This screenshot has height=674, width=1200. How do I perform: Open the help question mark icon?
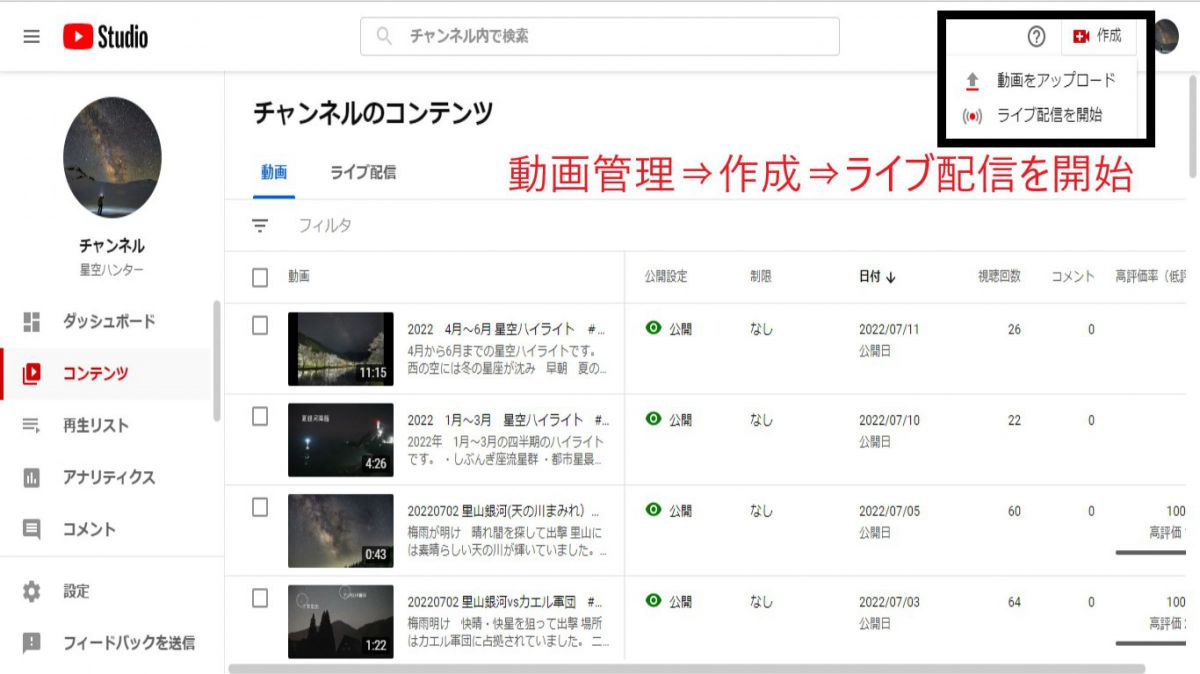1038,36
